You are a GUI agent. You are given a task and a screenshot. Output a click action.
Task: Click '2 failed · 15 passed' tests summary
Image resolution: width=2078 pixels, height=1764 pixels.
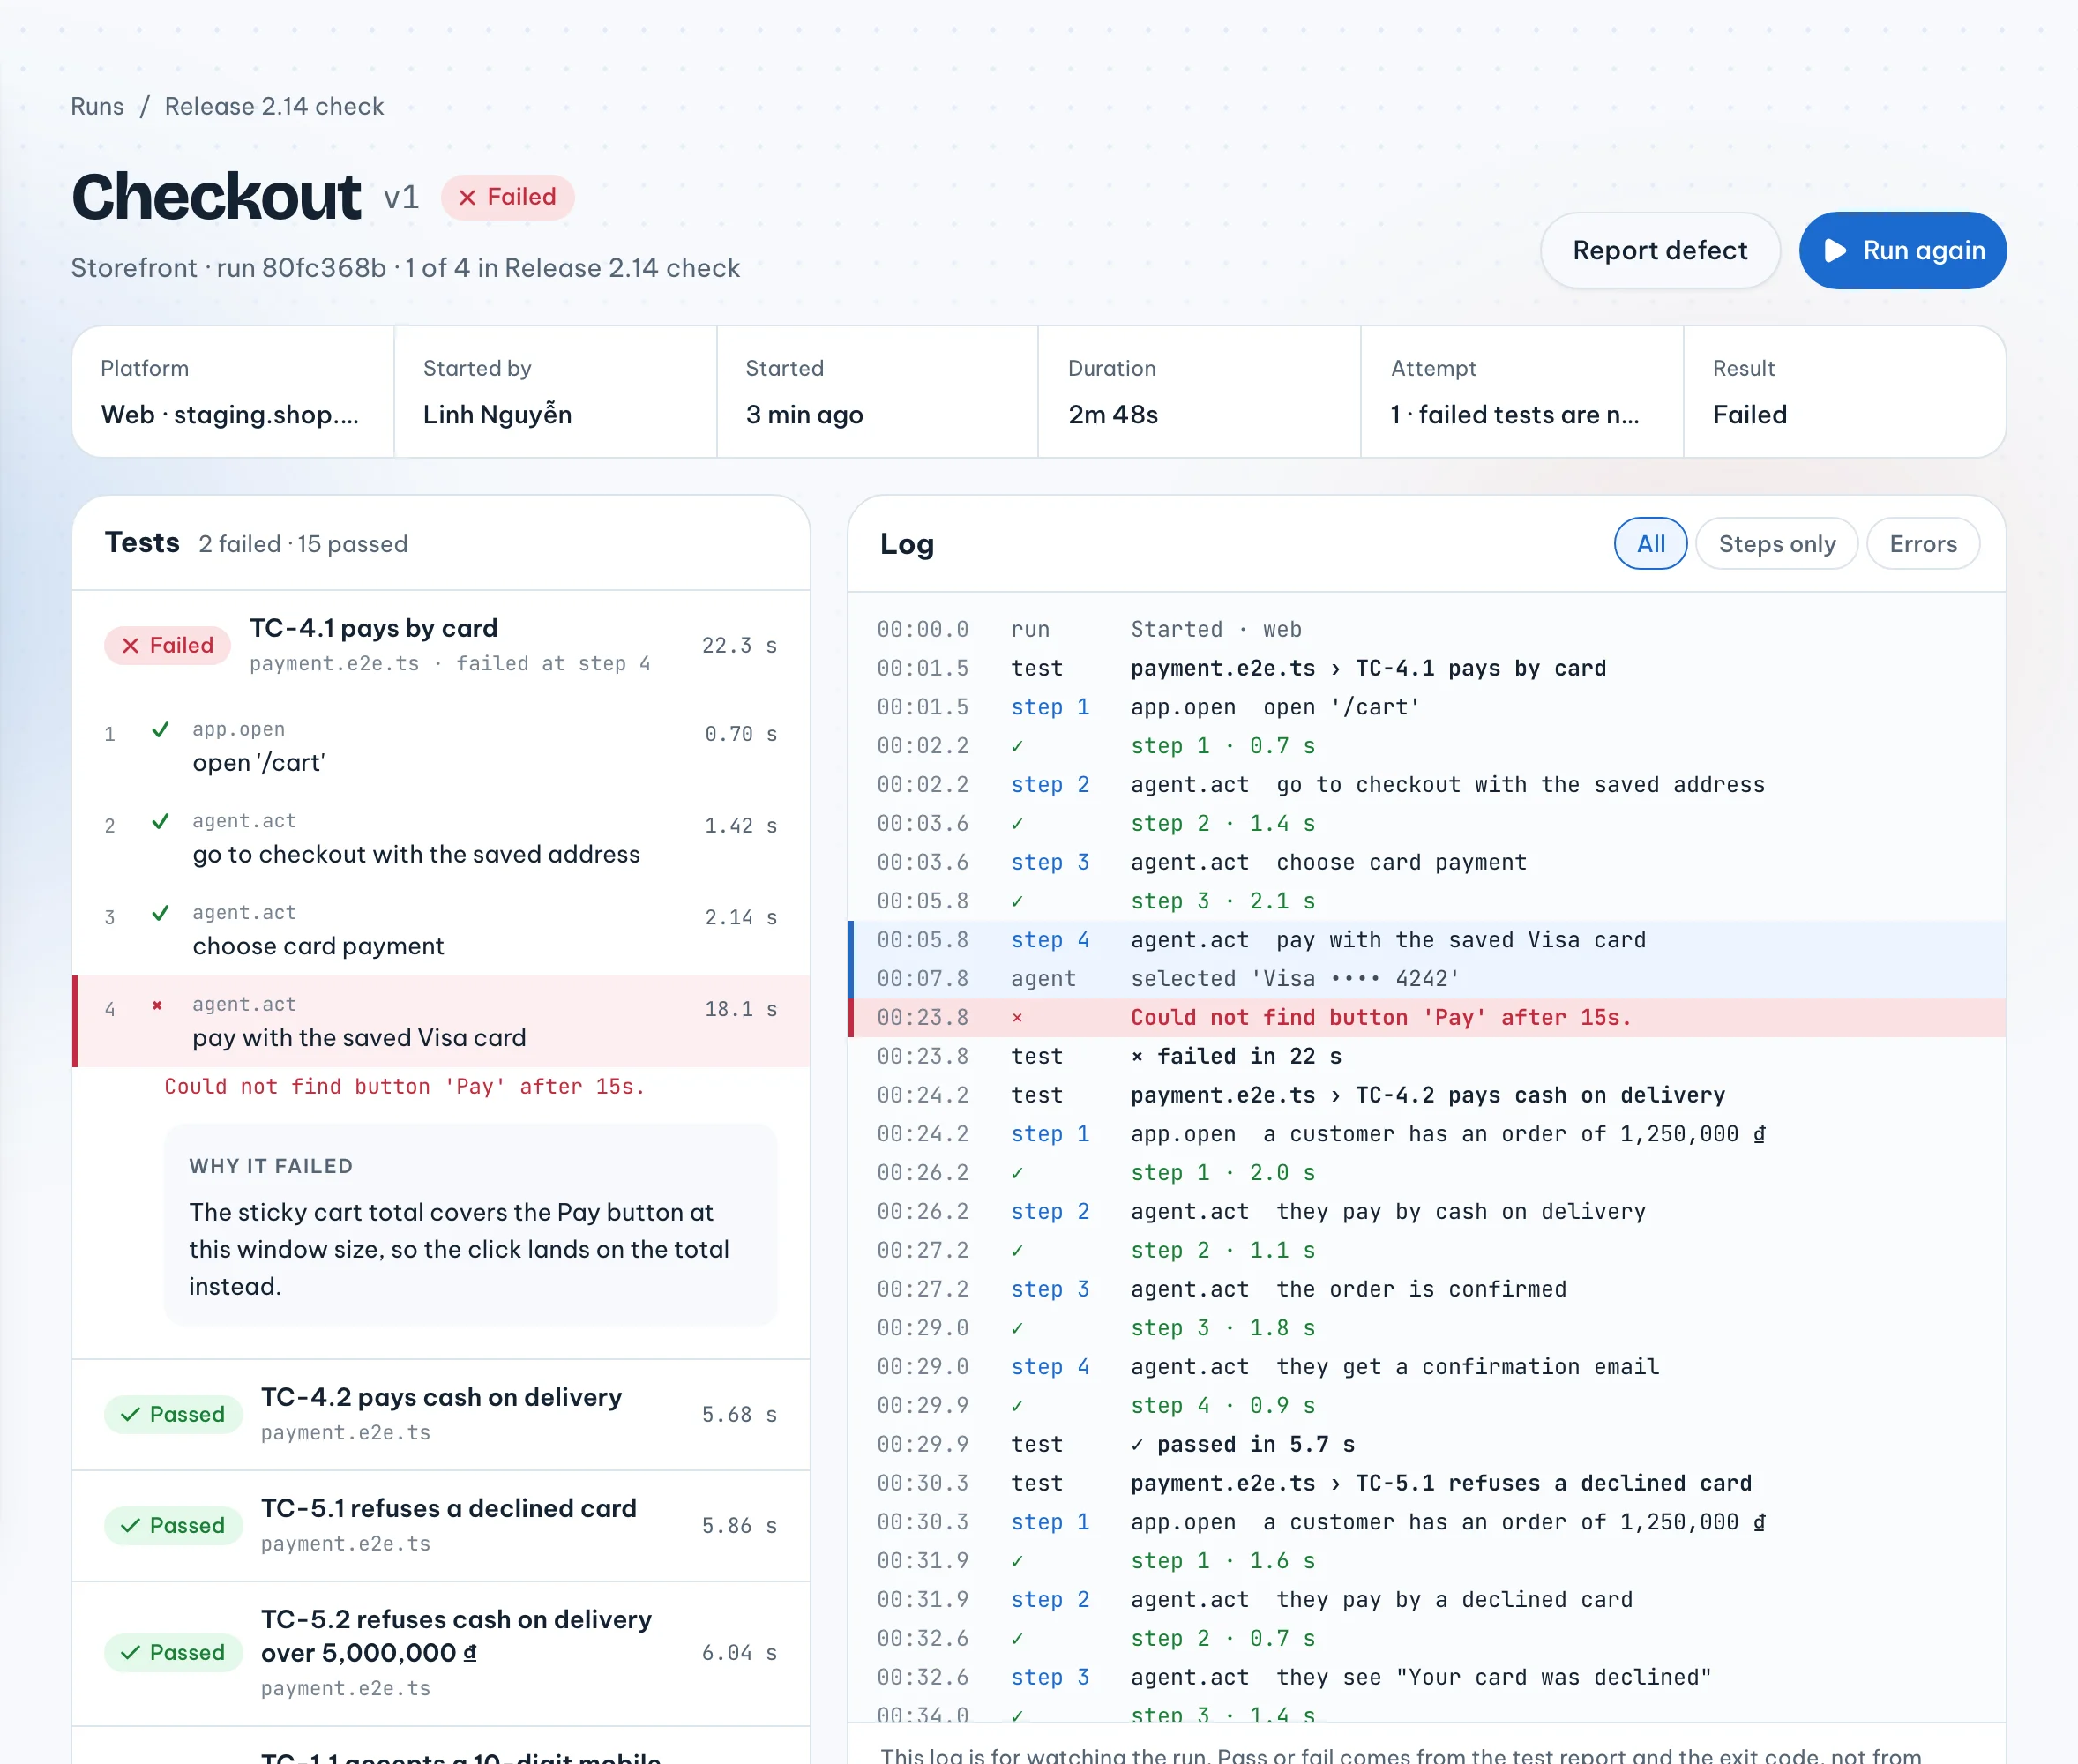pyautogui.click(x=303, y=544)
